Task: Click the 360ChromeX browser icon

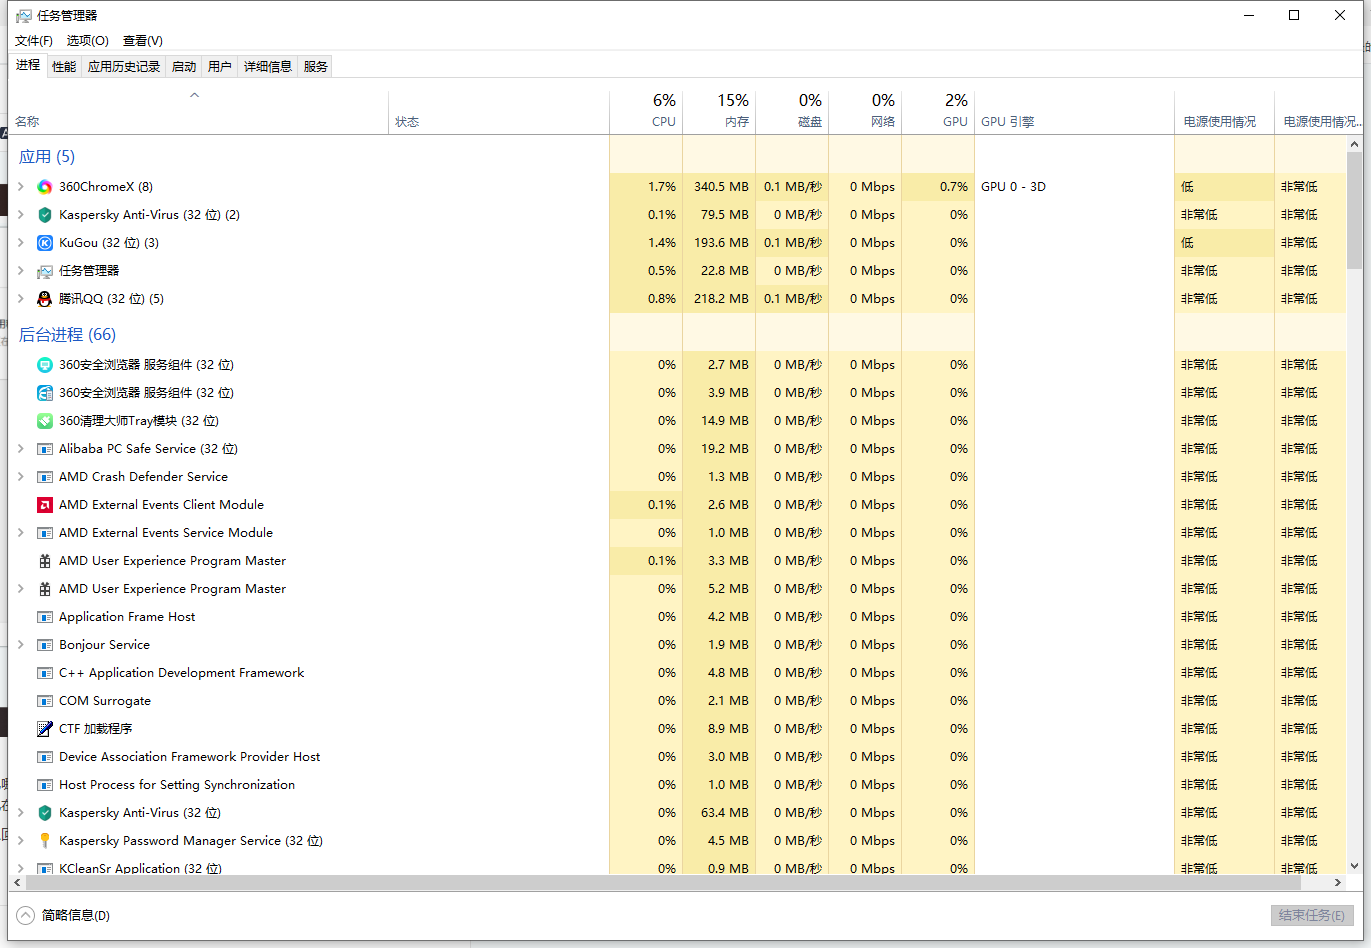Action: 45,187
